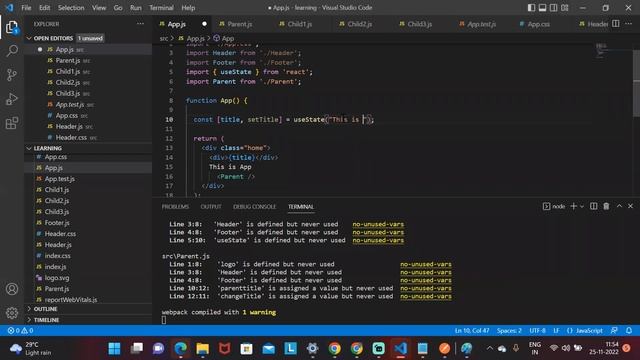640x360 pixels.
Task: Show hidden system tray icons
Action: (x=489, y=348)
